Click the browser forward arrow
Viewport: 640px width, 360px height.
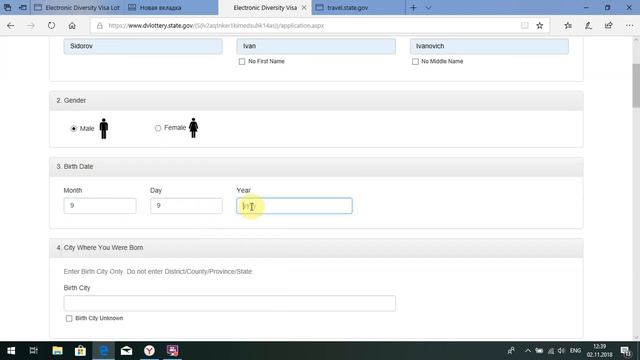[x=31, y=26]
